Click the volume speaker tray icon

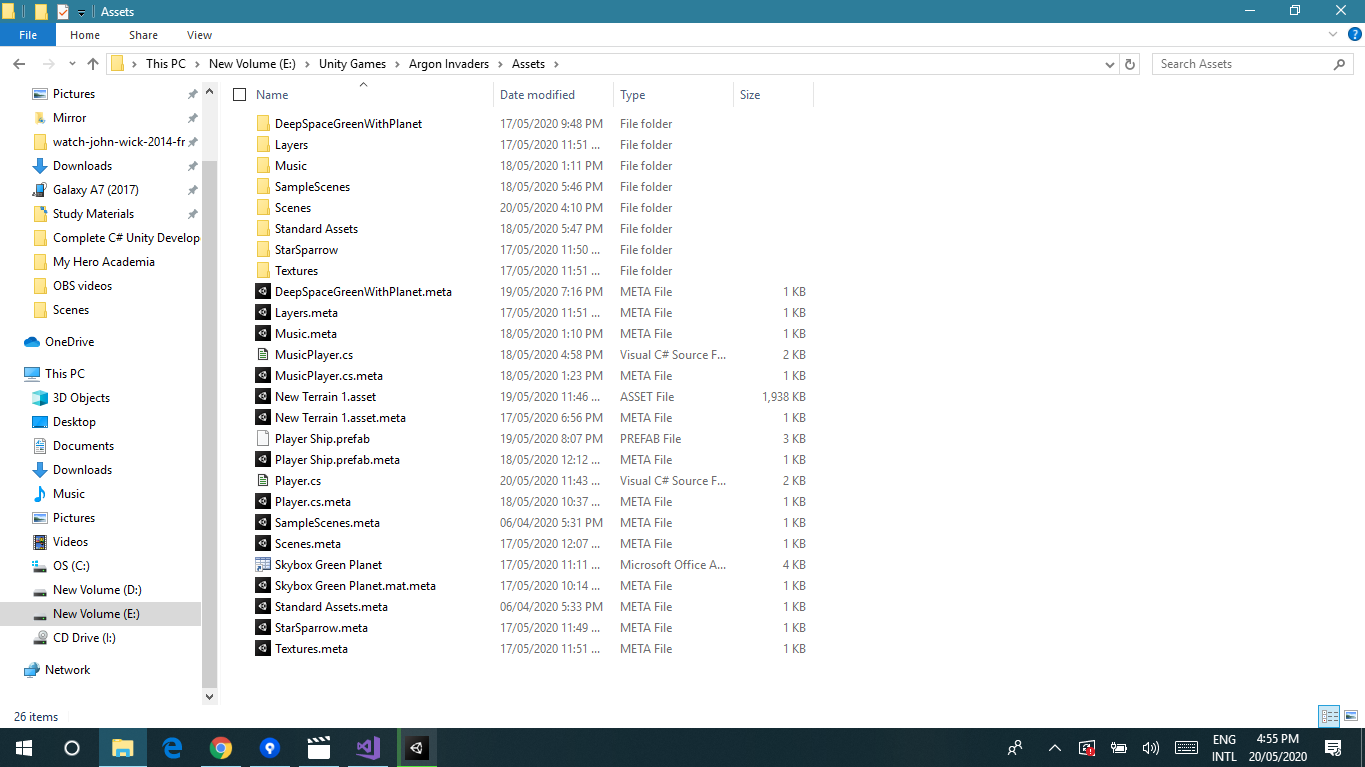click(1151, 747)
